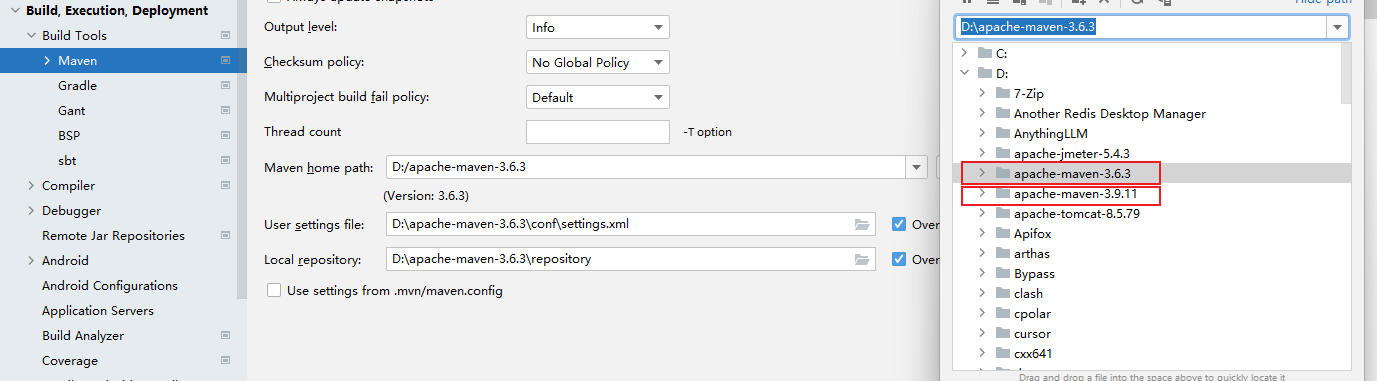Click the Thread count input field
The image size is (1377, 381).
click(x=598, y=132)
